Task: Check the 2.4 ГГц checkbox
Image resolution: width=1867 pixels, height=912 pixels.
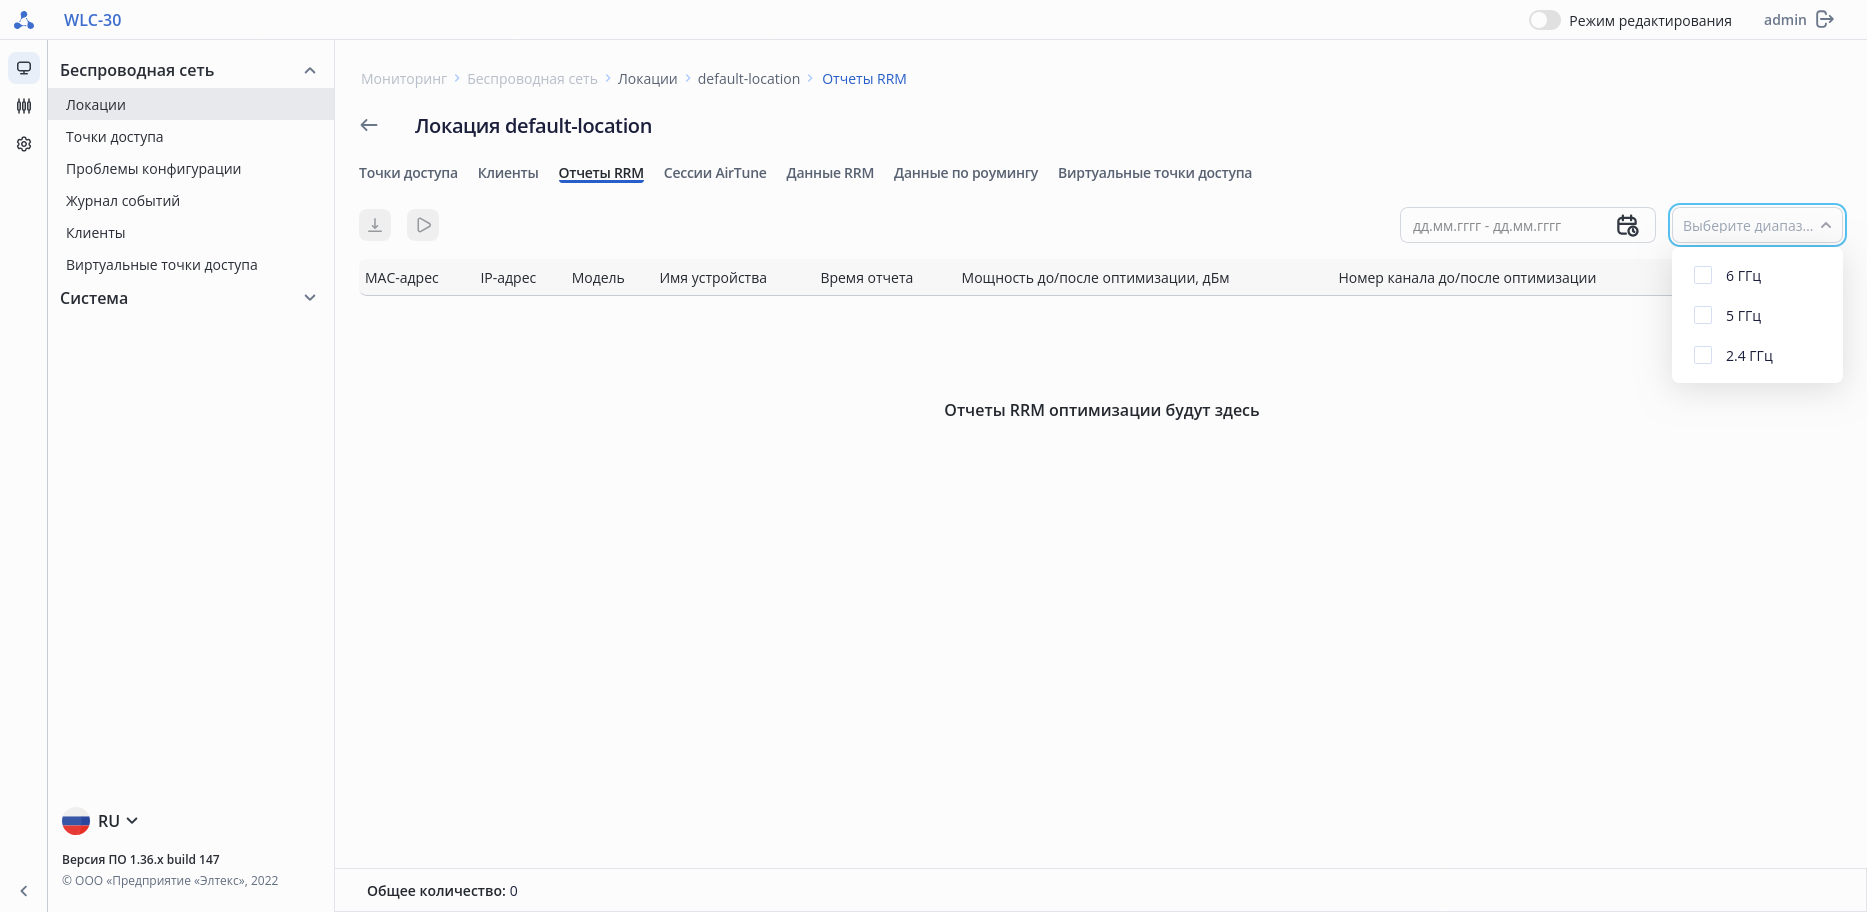Action: (1703, 355)
